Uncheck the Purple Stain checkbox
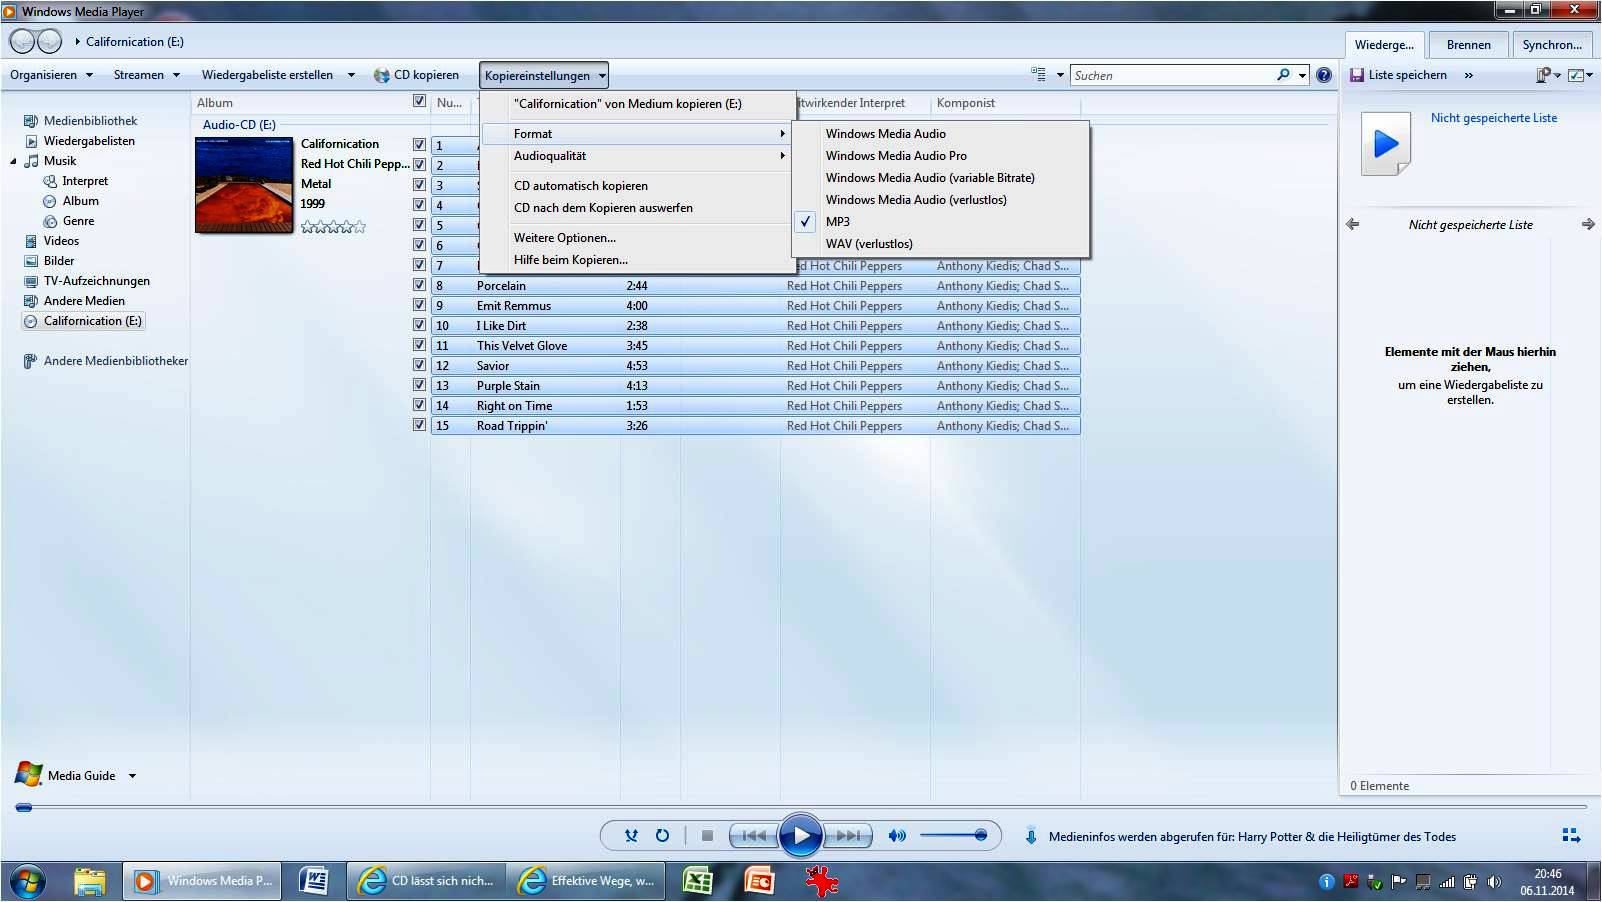Screen dimensions: 1602x902 (419, 385)
